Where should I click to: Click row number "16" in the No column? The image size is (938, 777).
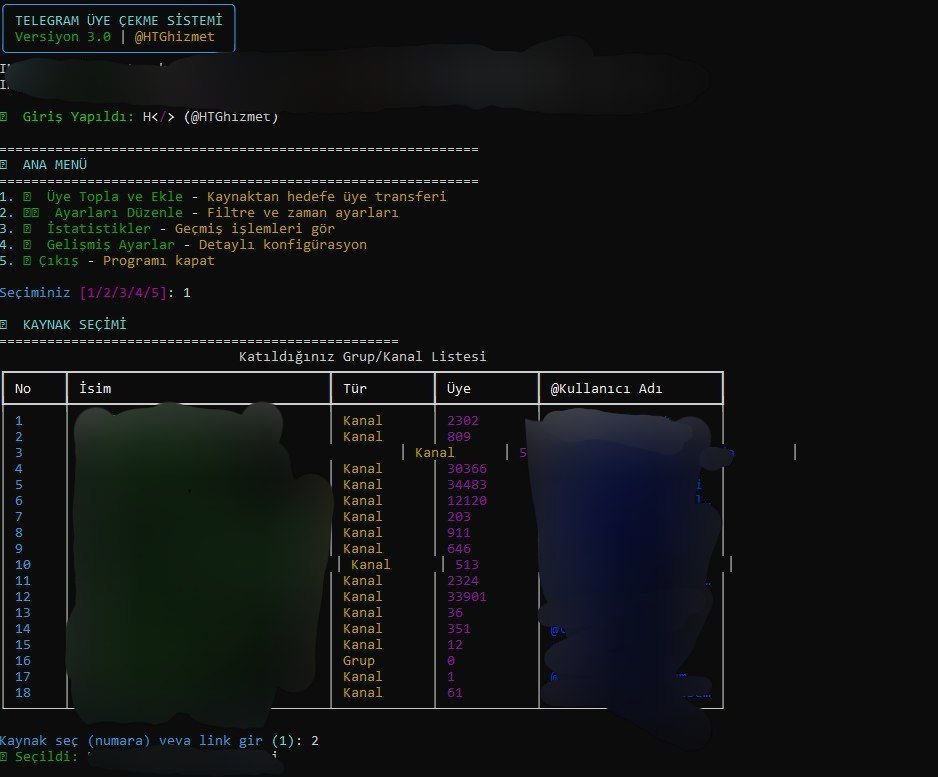[23, 661]
